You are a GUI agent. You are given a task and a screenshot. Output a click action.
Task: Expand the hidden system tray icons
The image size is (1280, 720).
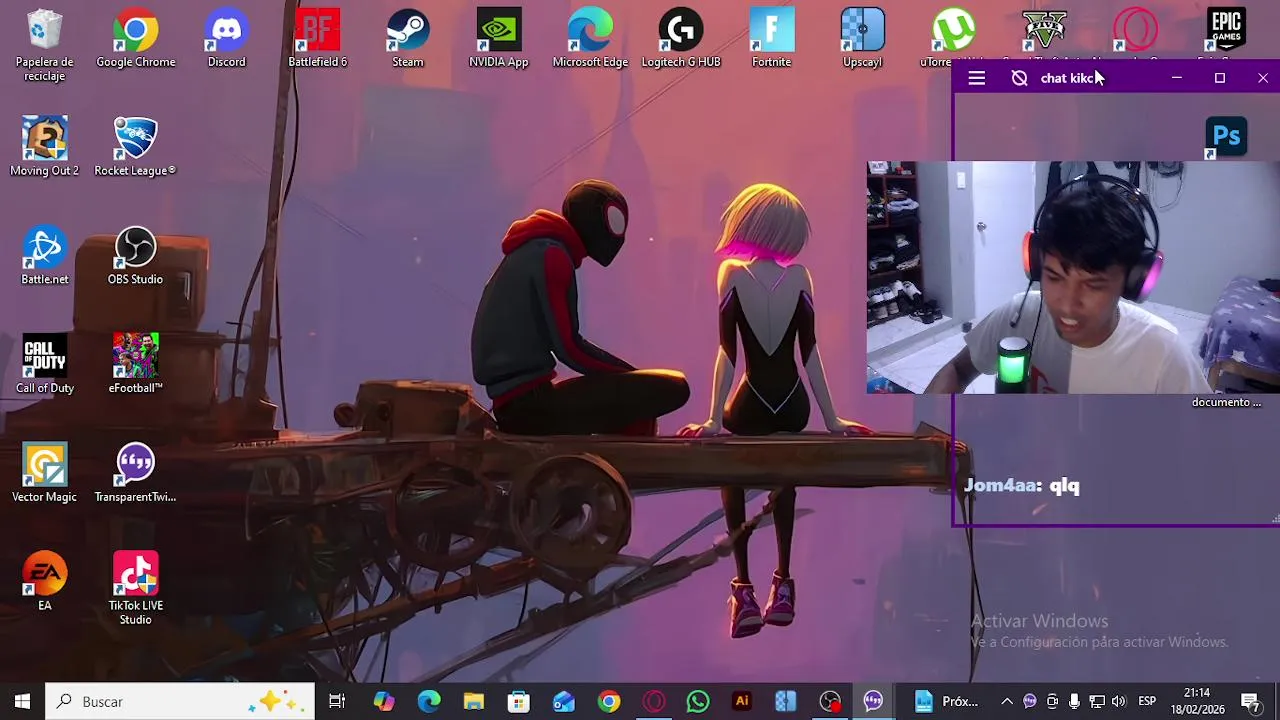(1007, 702)
